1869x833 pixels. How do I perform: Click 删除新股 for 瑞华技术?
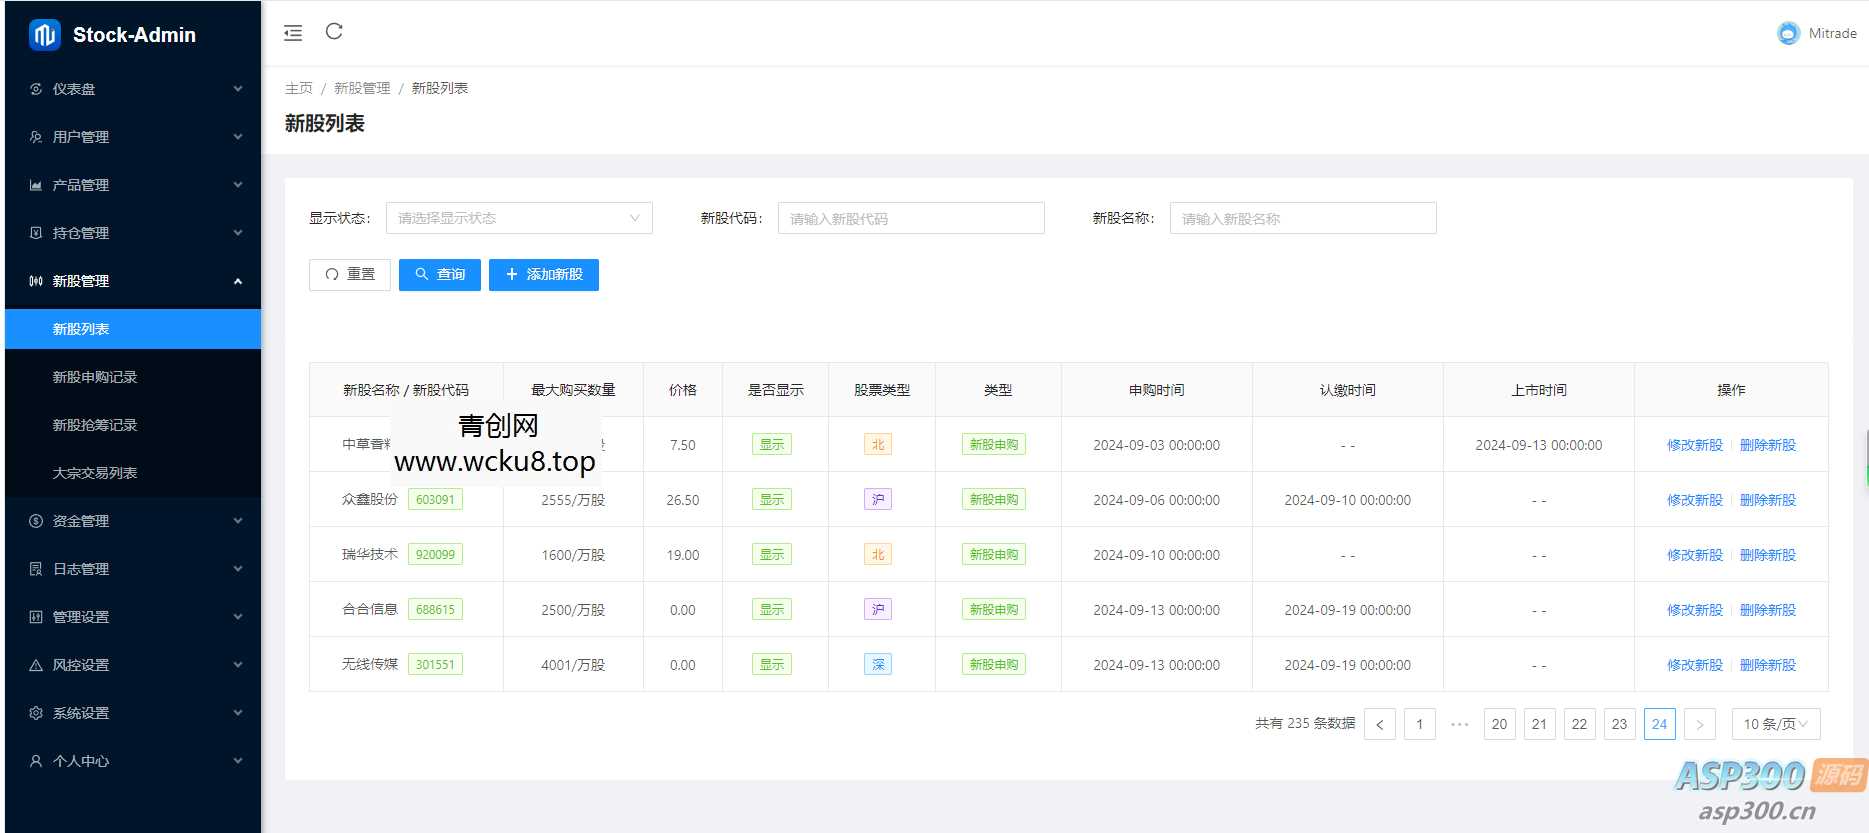coord(1768,555)
